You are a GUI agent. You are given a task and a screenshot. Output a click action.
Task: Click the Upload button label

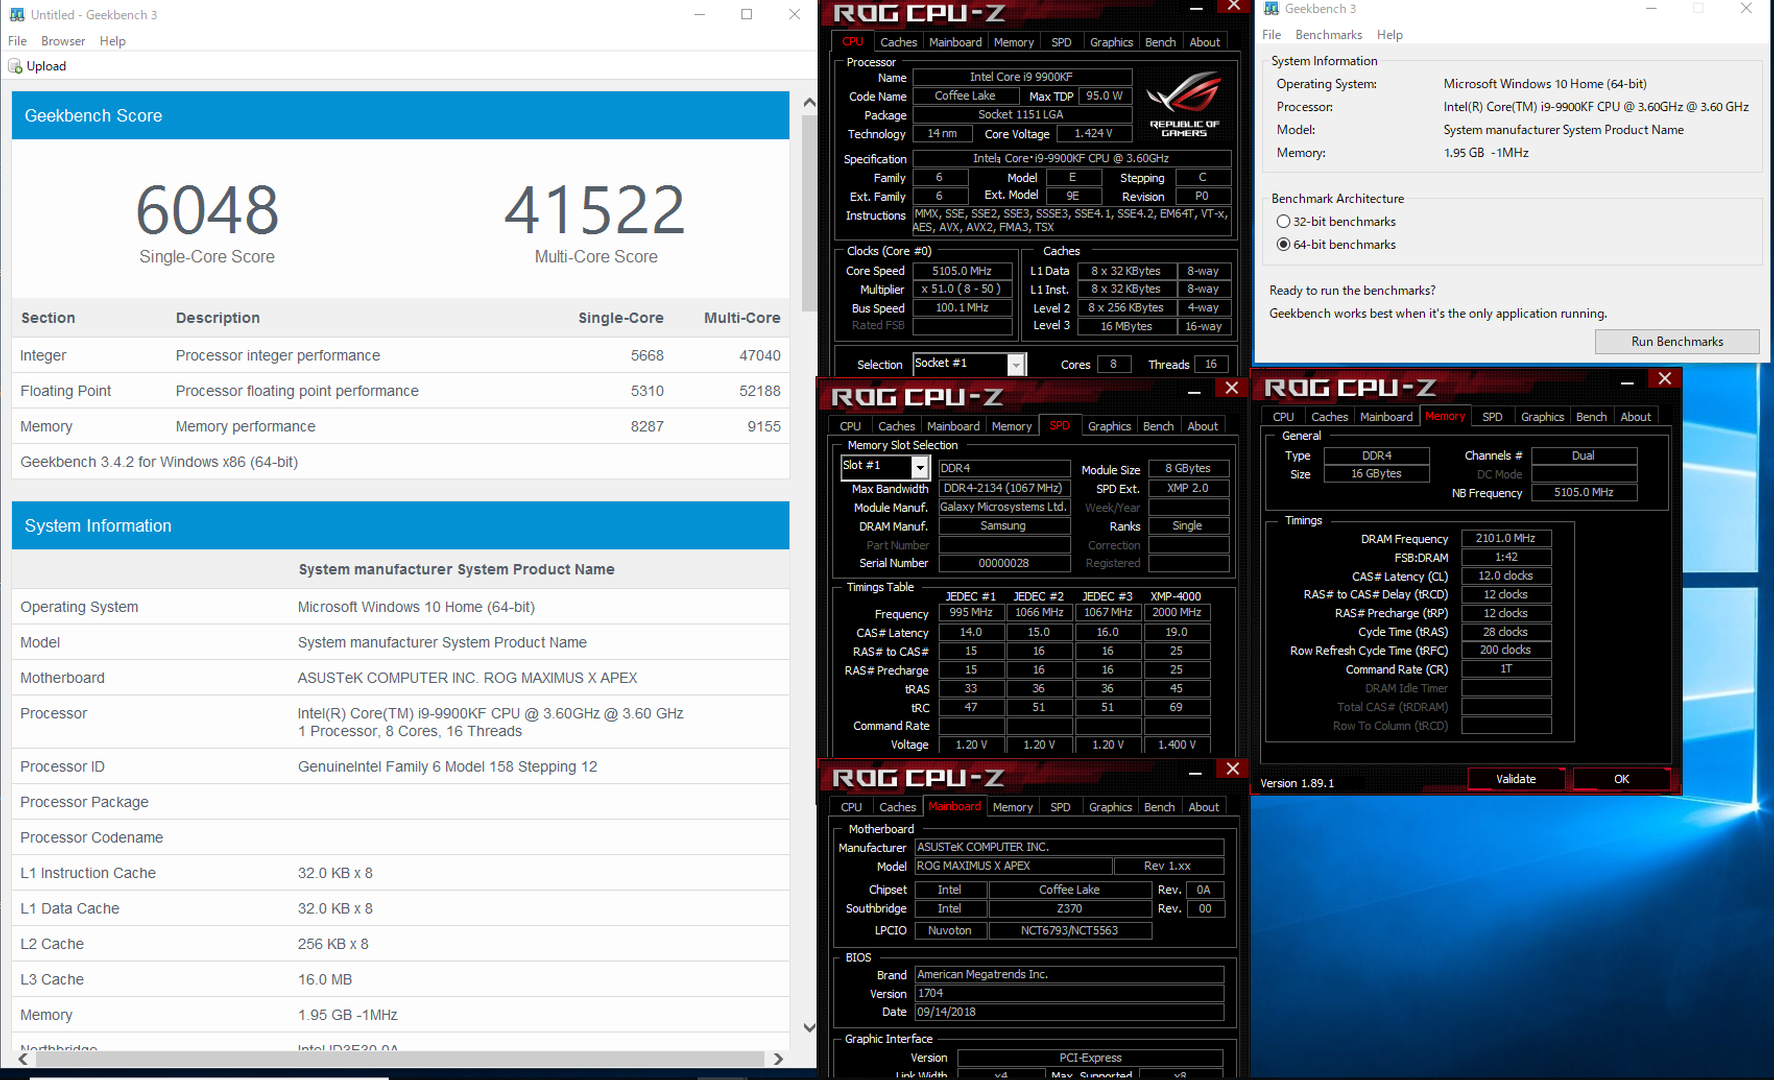(46, 66)
